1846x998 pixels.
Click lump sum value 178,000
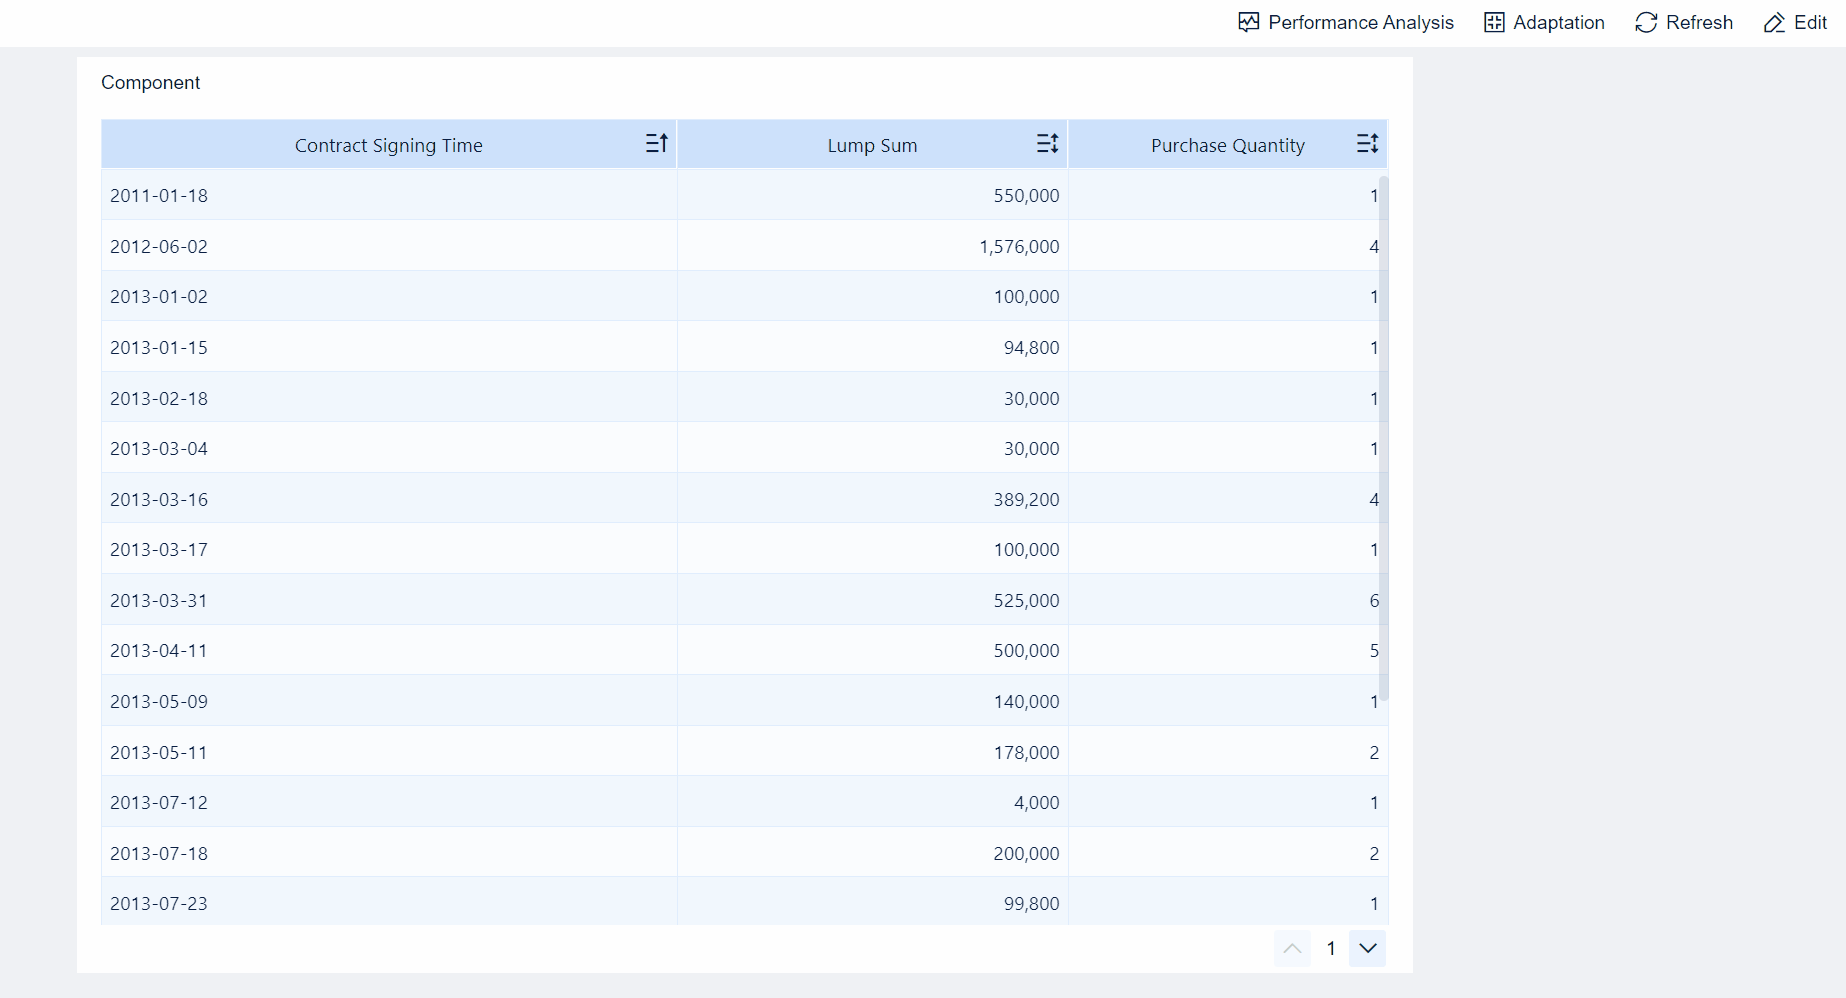click(x=1026, y=752)
